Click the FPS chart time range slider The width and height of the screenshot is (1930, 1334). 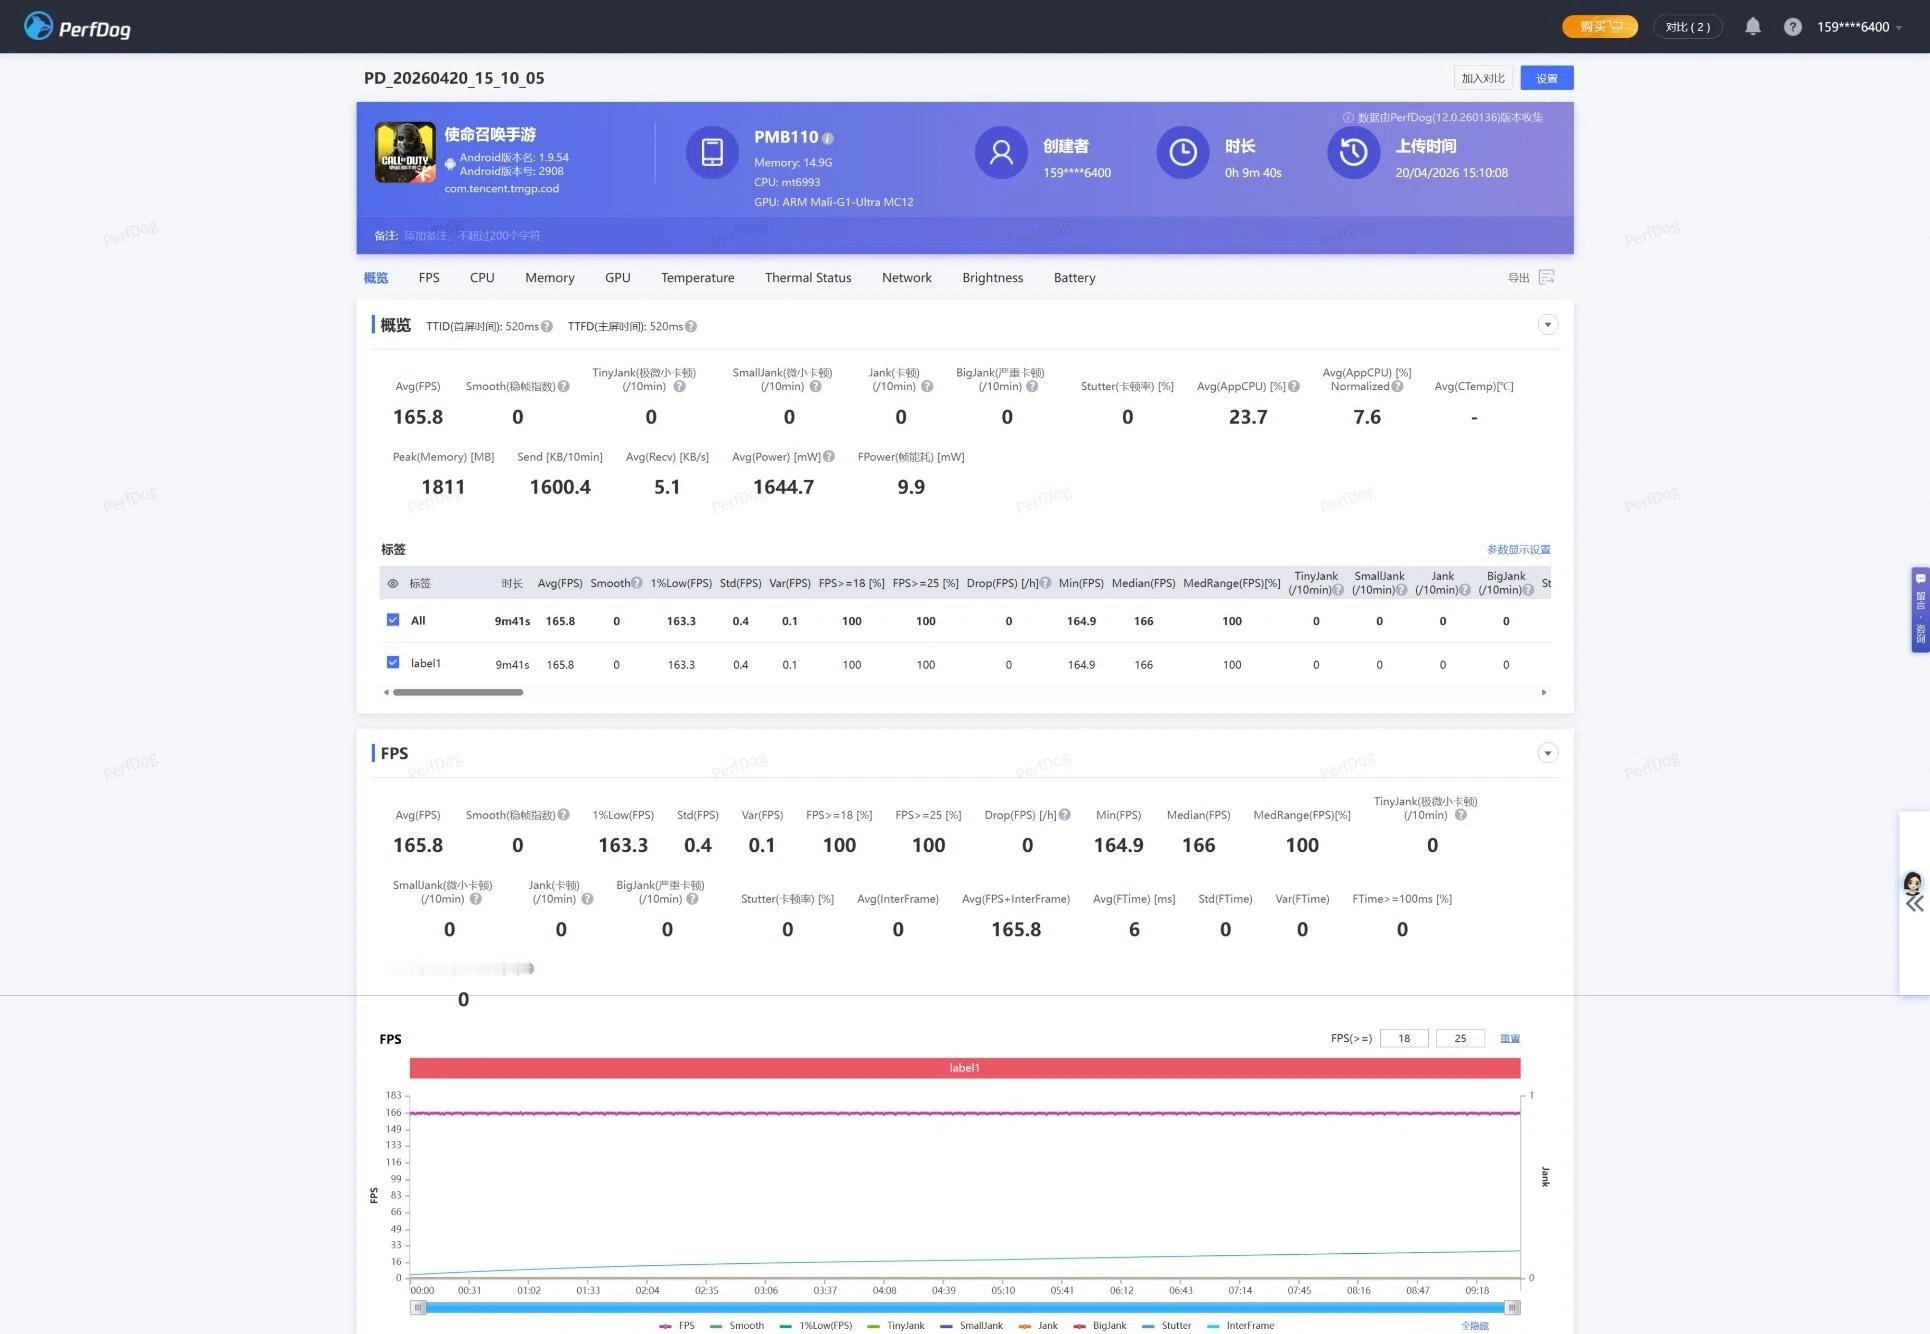[x=964, y=1307]
